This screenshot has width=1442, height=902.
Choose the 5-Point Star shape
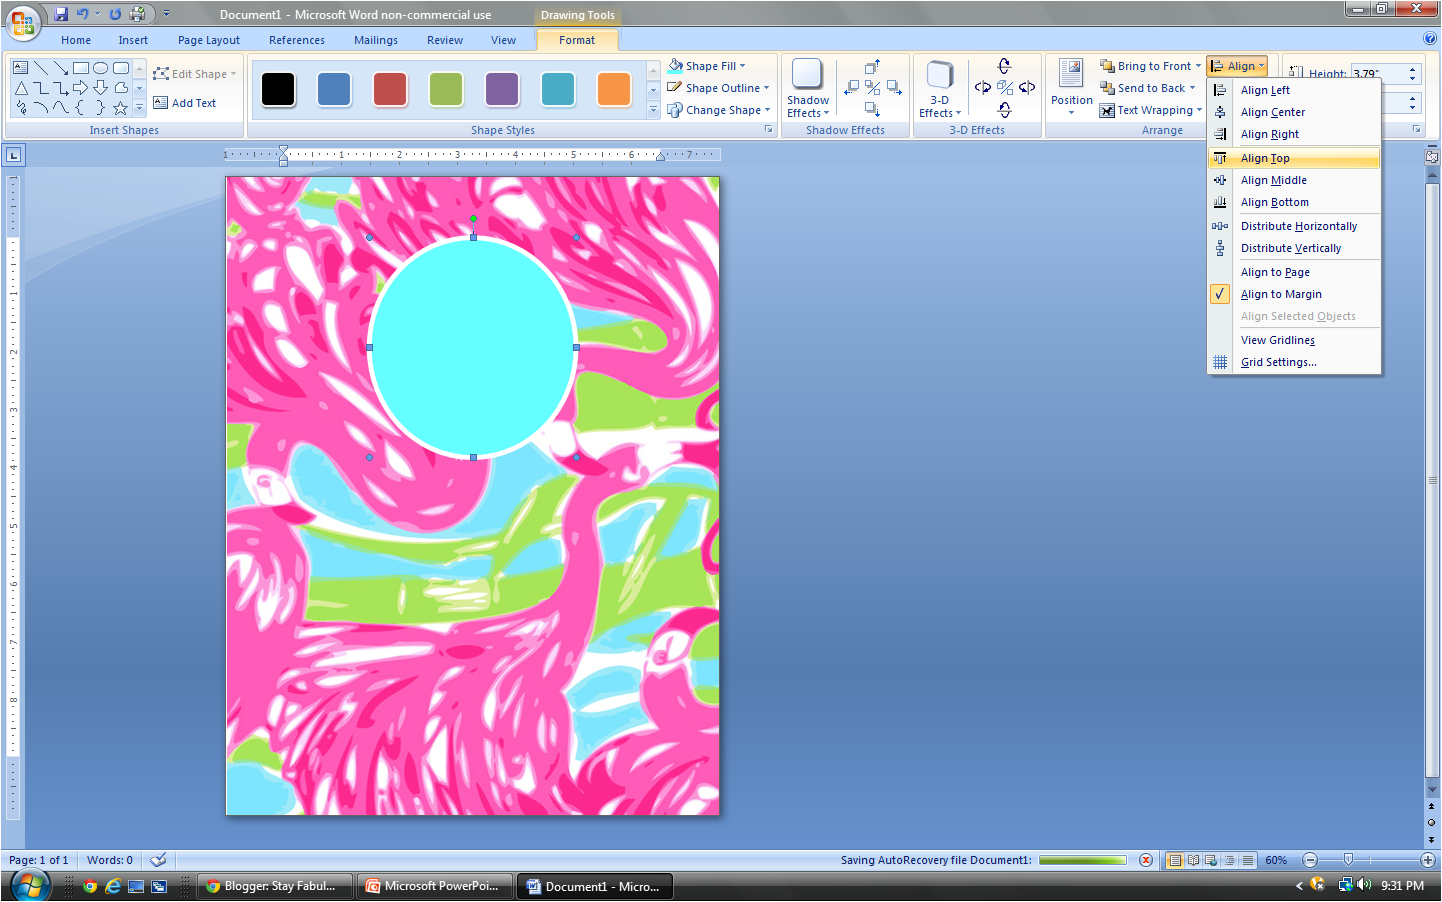(121, 107)
